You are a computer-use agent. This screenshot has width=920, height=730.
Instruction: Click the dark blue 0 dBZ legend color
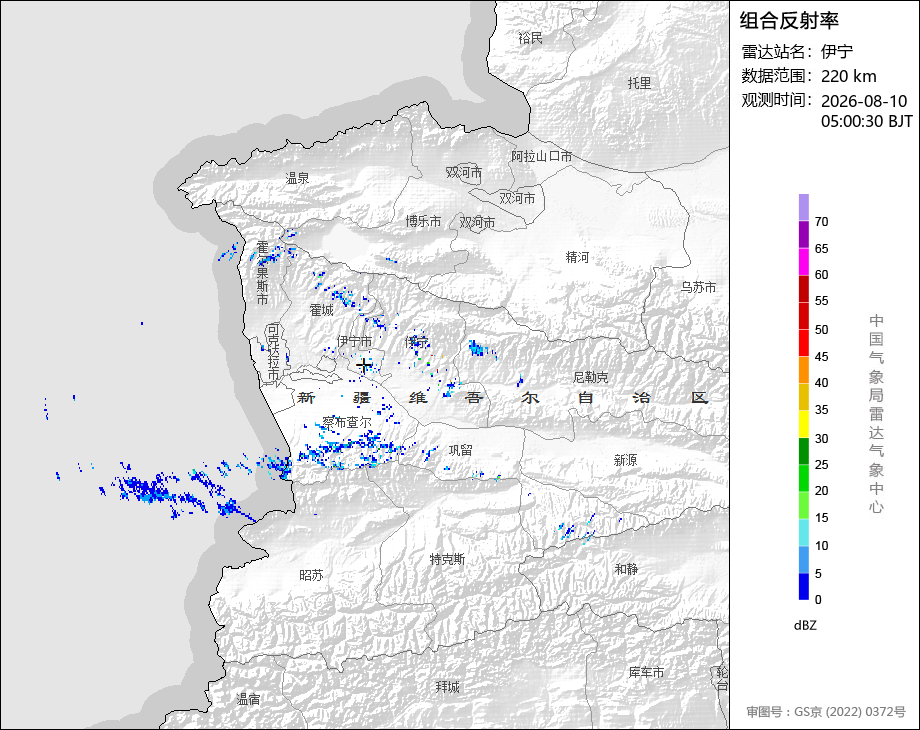(804, 586)
